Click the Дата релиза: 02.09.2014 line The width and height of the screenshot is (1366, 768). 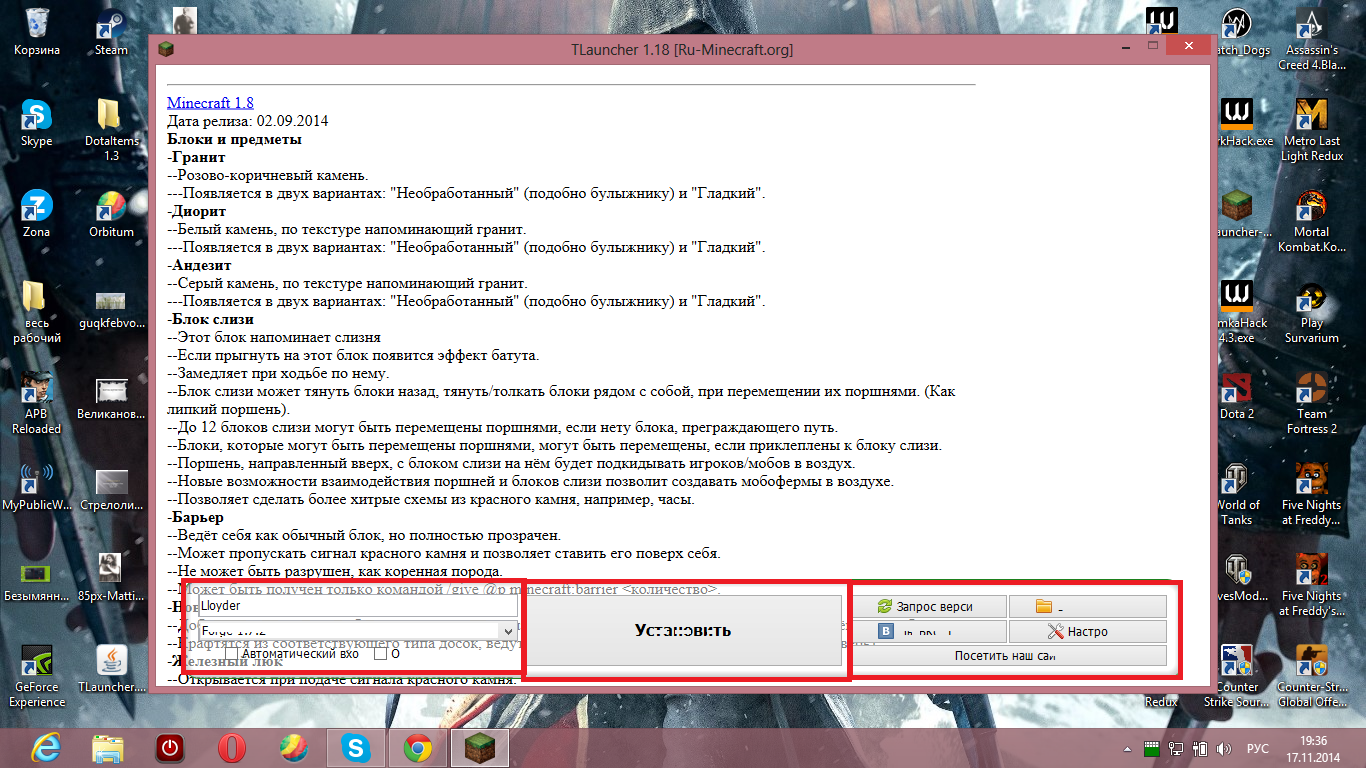point(248,121)
